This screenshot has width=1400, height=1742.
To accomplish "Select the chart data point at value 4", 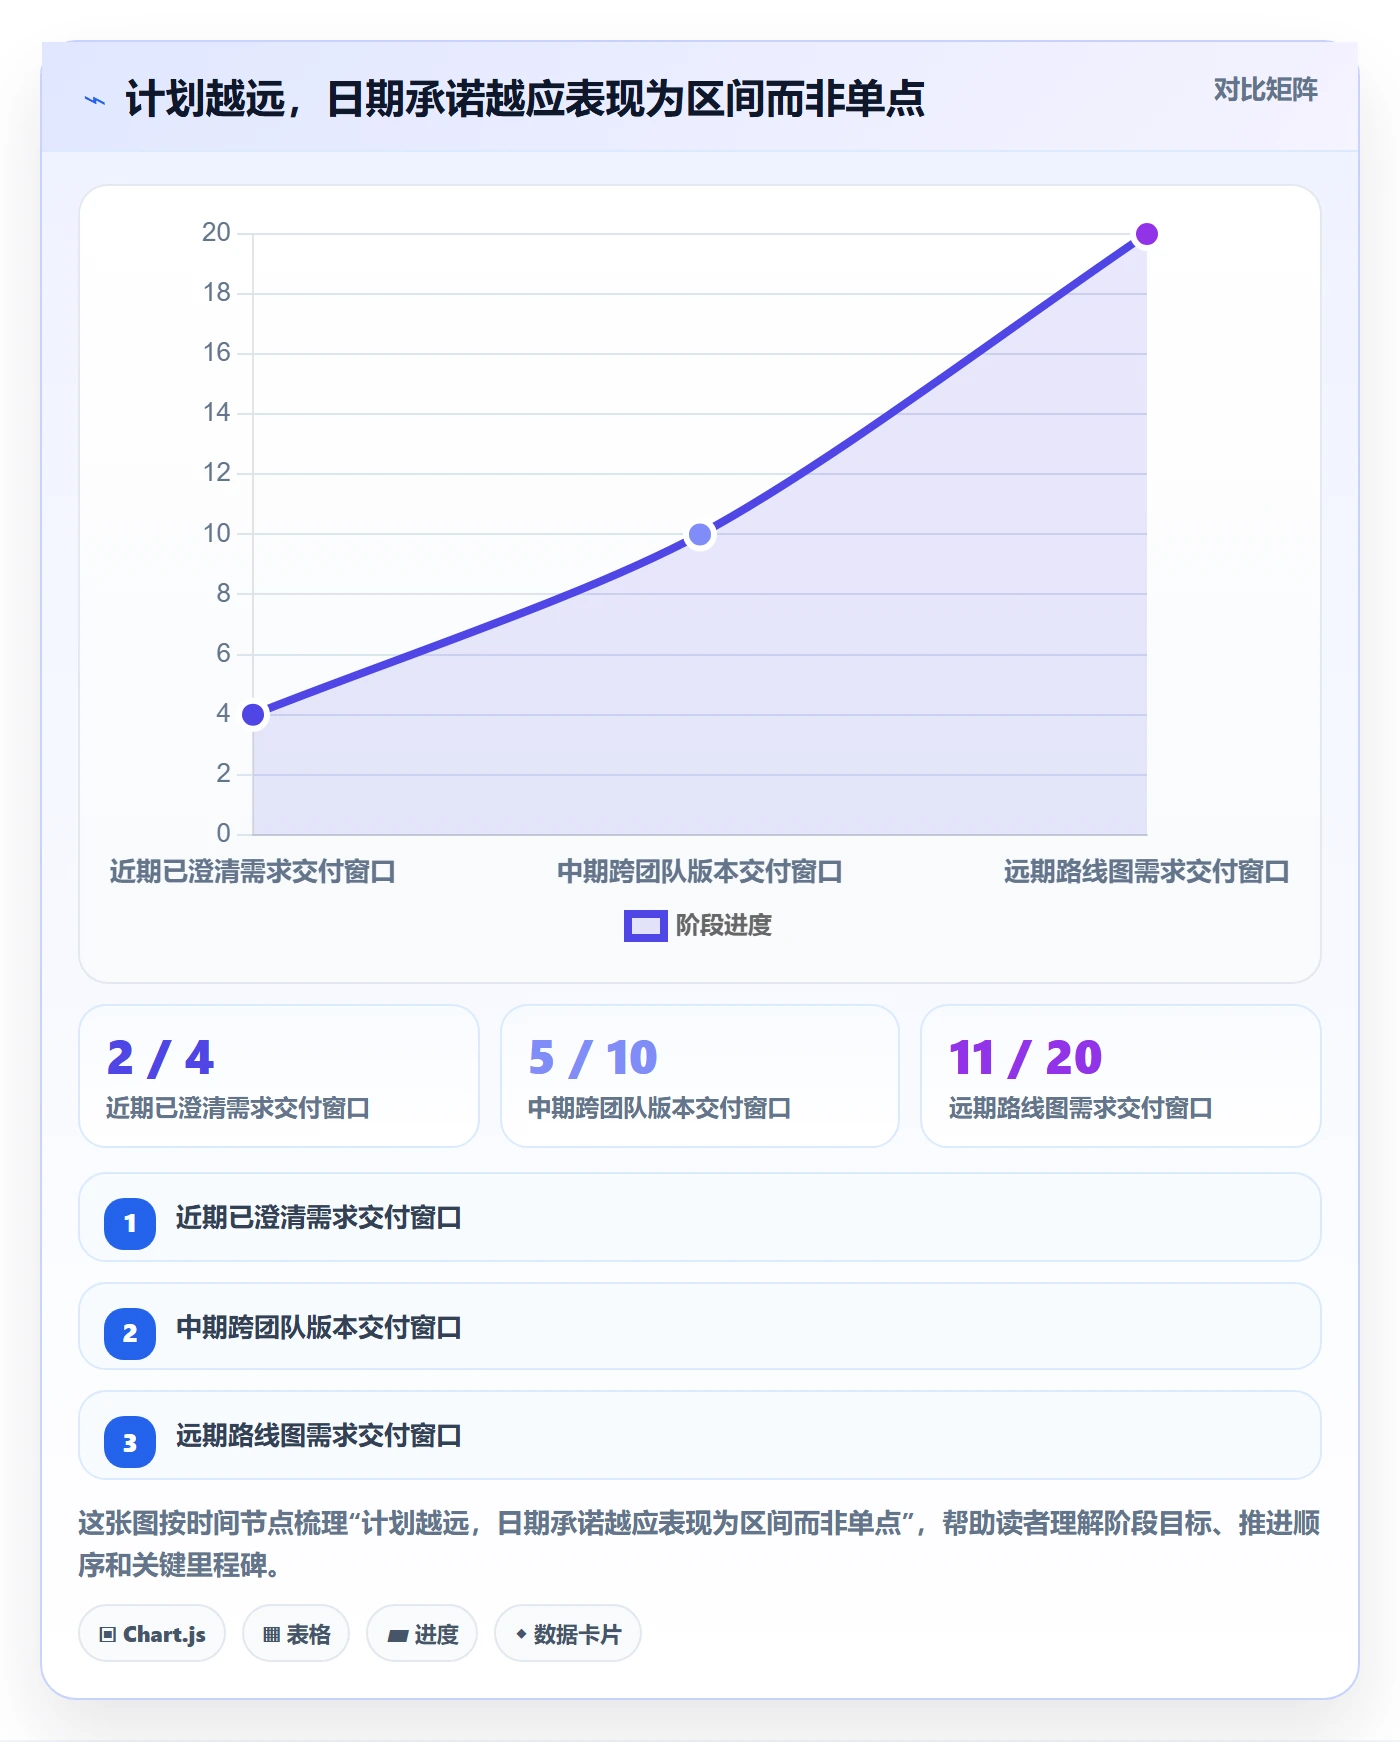I will point(253,715).
